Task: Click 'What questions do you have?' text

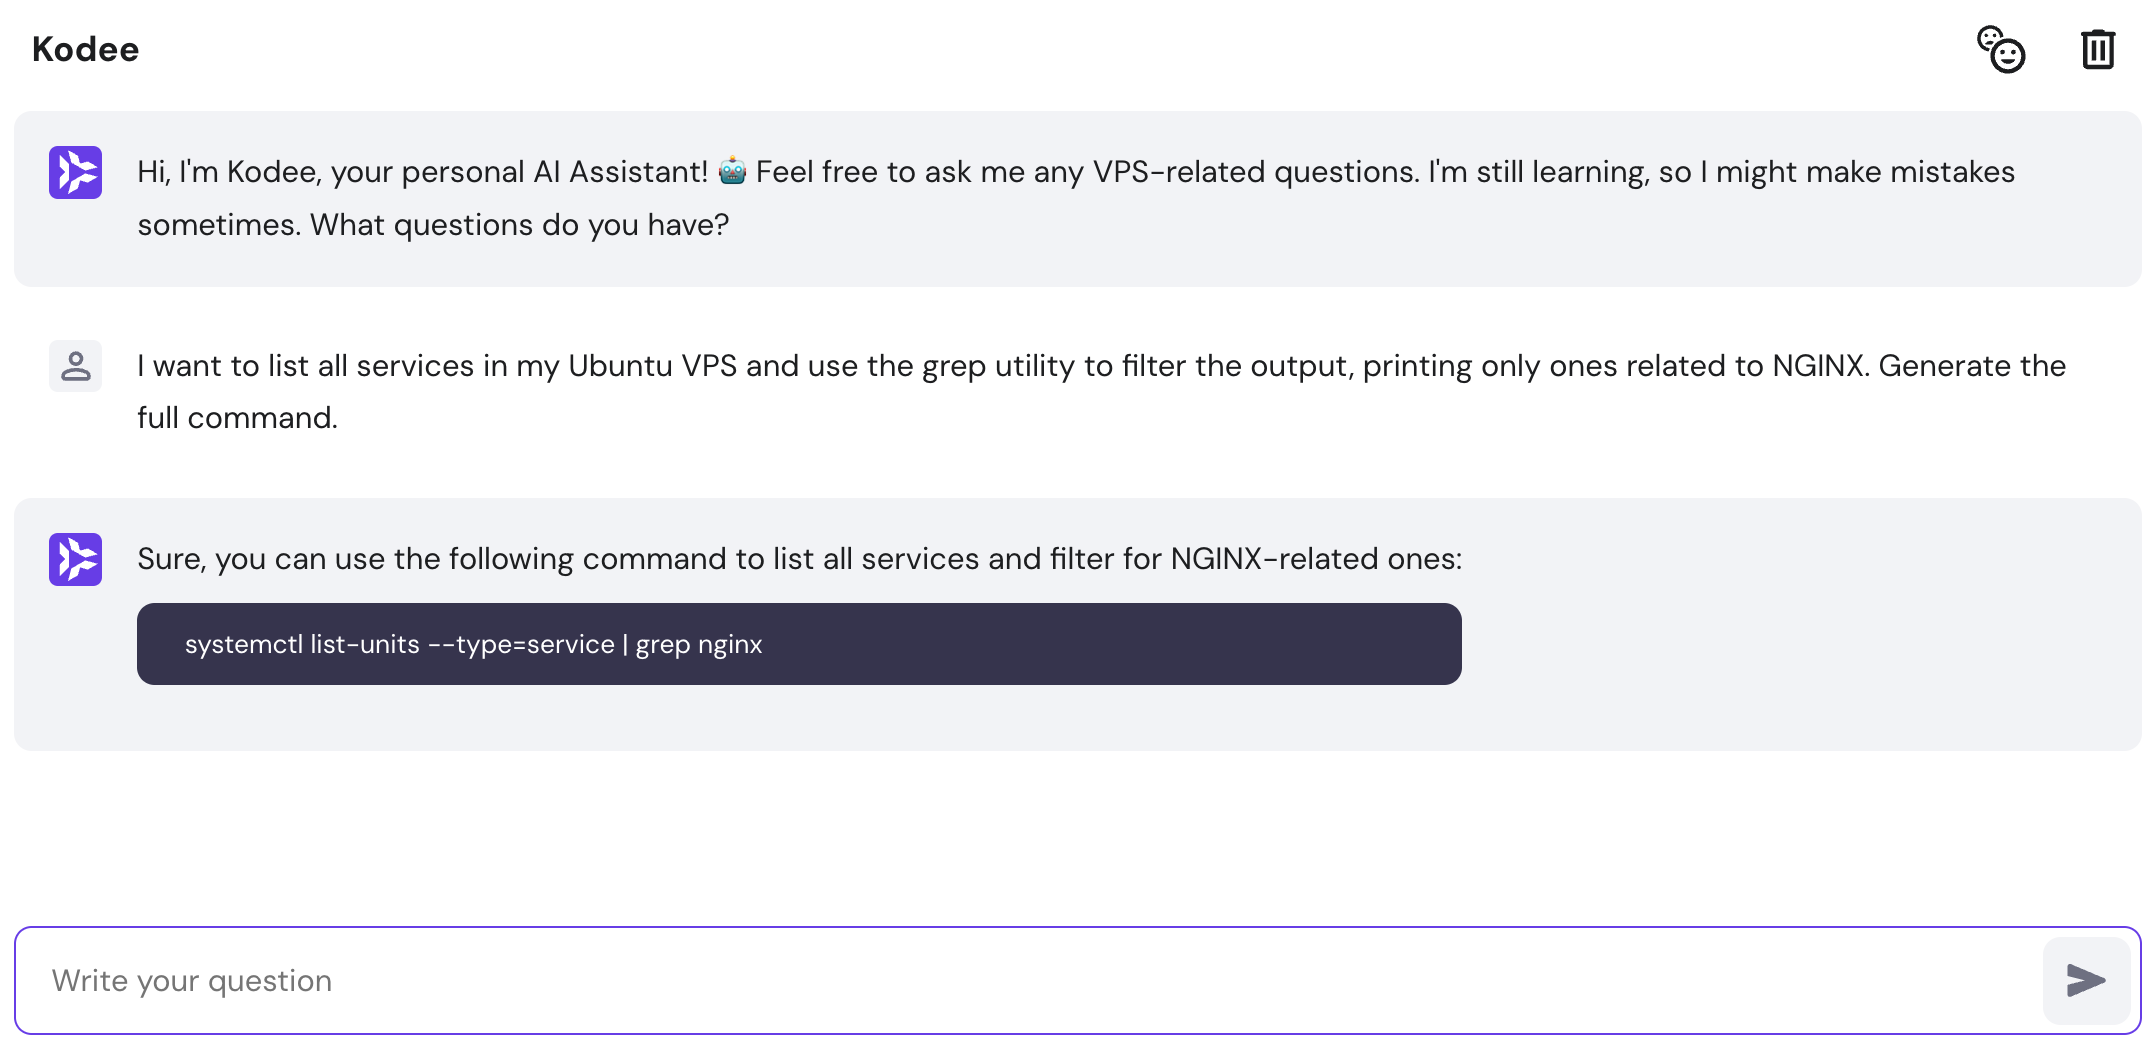Action: [x=519, y=224]
